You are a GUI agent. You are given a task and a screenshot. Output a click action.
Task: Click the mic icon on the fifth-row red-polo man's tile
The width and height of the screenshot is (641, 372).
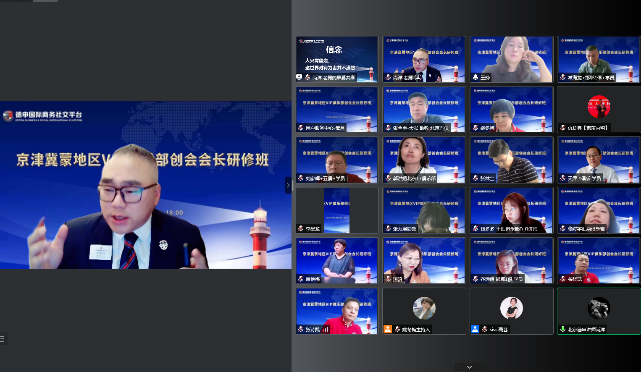pos(563,279)
